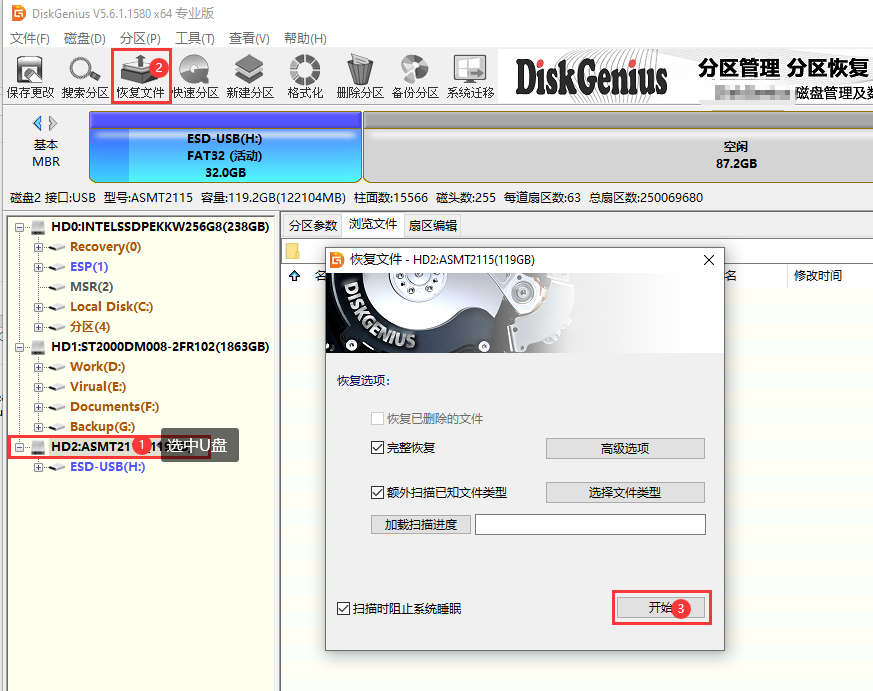Collapse the HD1 ST2000DM008 node

pyautogui.click(x=19, y=347)
